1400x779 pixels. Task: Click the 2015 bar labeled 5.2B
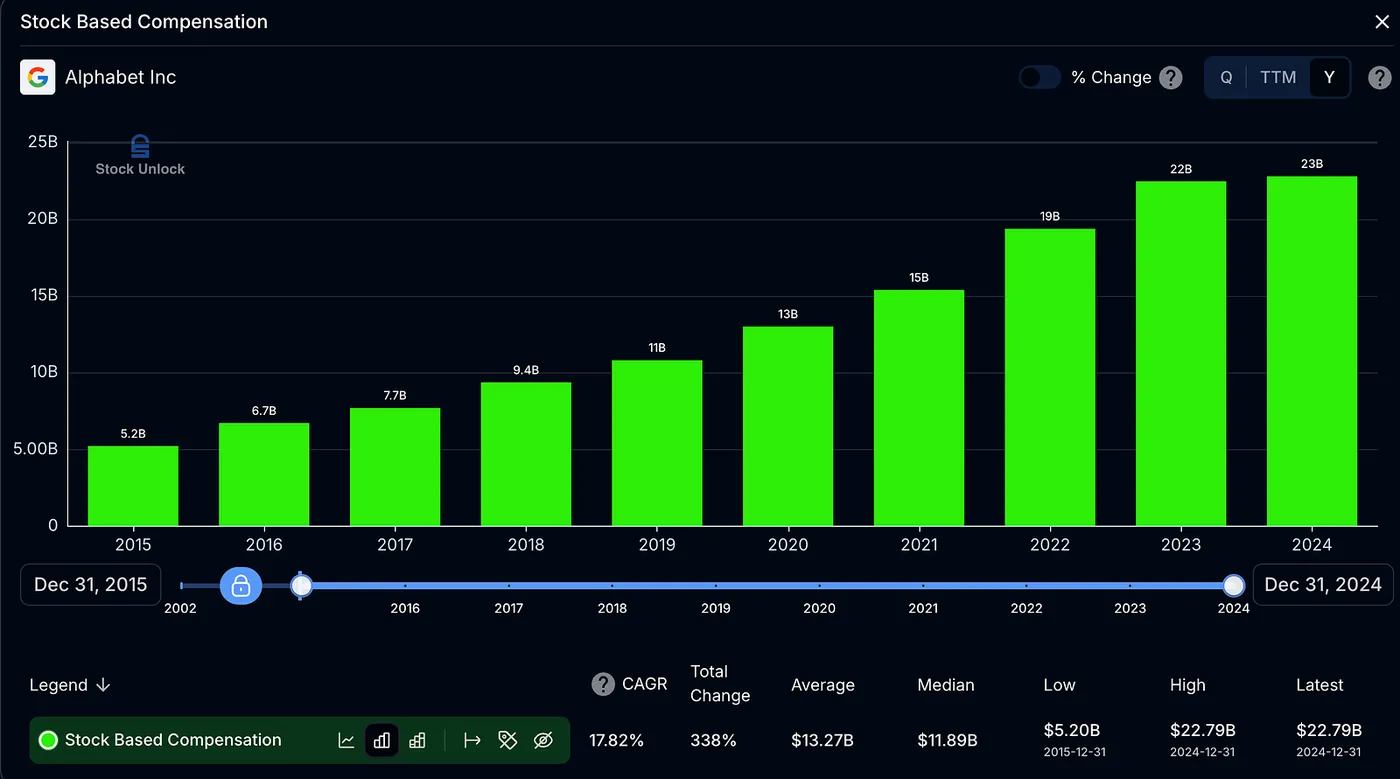click(133, 486)
